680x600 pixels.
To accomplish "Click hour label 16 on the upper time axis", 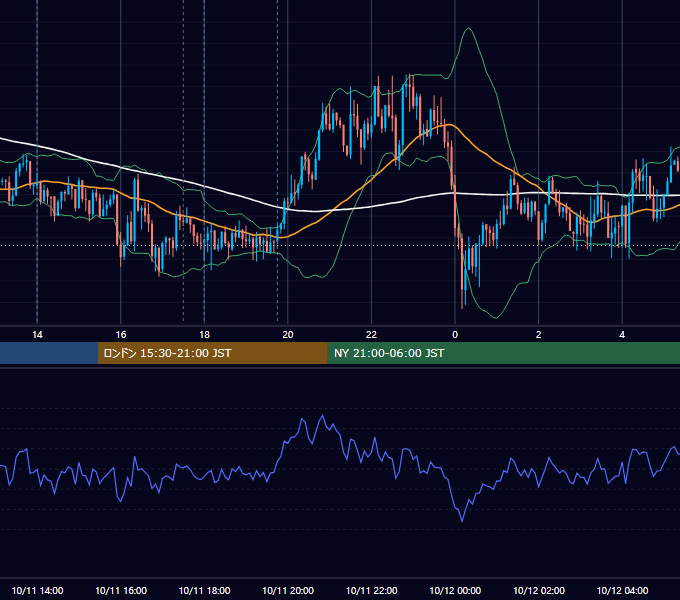I will coord(121,335).
